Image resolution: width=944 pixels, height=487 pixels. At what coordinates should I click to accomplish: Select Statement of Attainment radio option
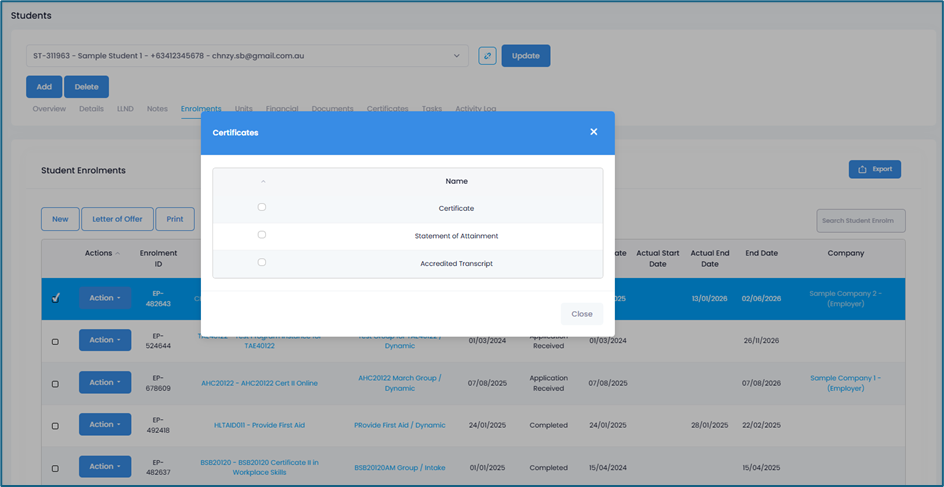click(x=262, y=235)
